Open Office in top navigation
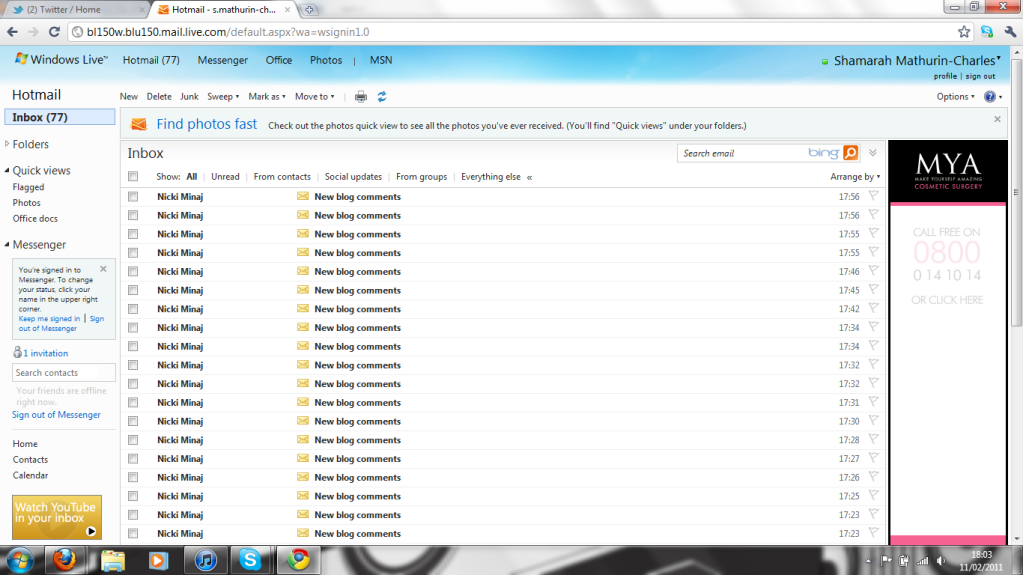The height and width of the screenshot is (575, 1023). 279,60
